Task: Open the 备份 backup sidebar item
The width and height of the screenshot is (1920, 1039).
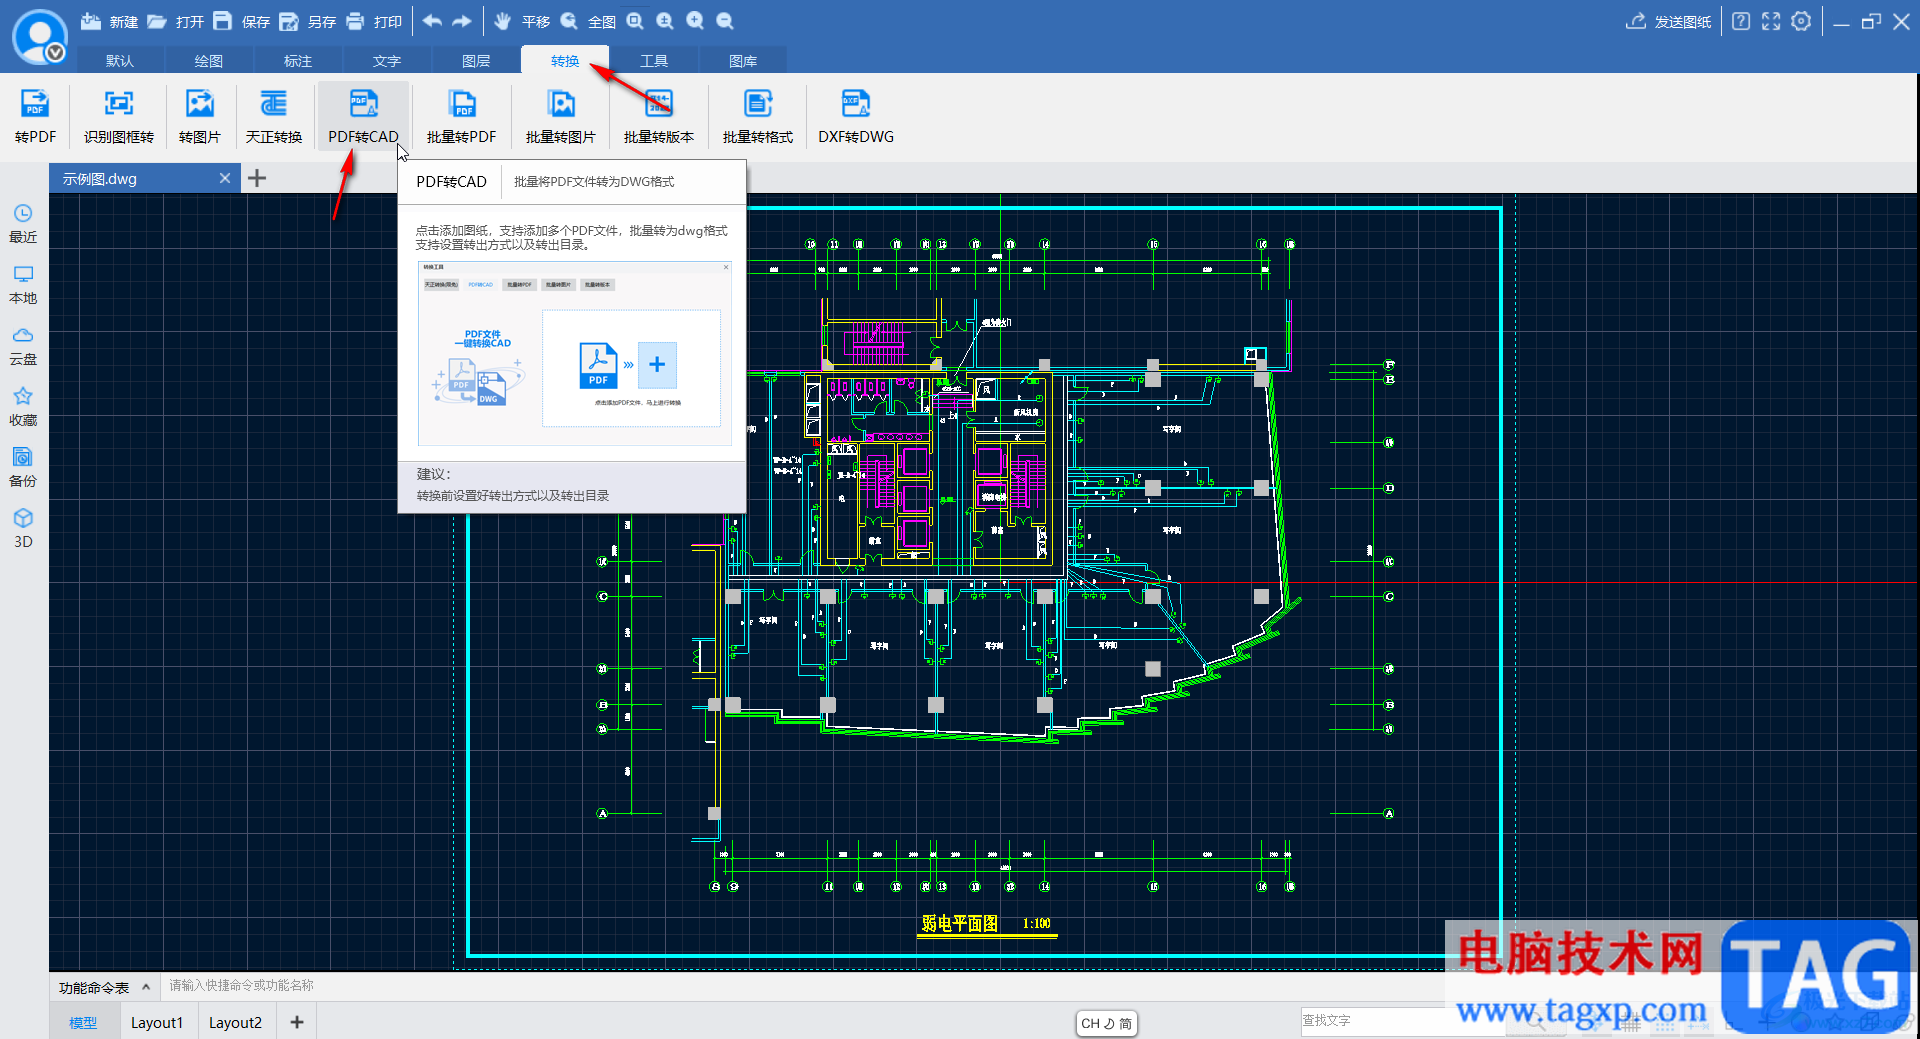Action: tap(23, 468)
